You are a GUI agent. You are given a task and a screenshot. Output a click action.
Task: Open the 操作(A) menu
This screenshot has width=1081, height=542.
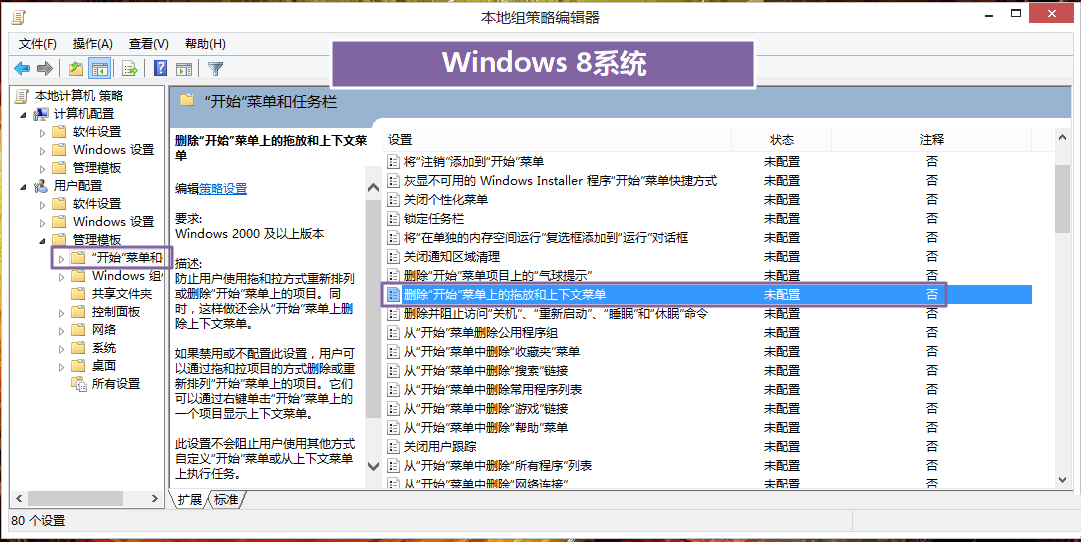coord(92,44)
